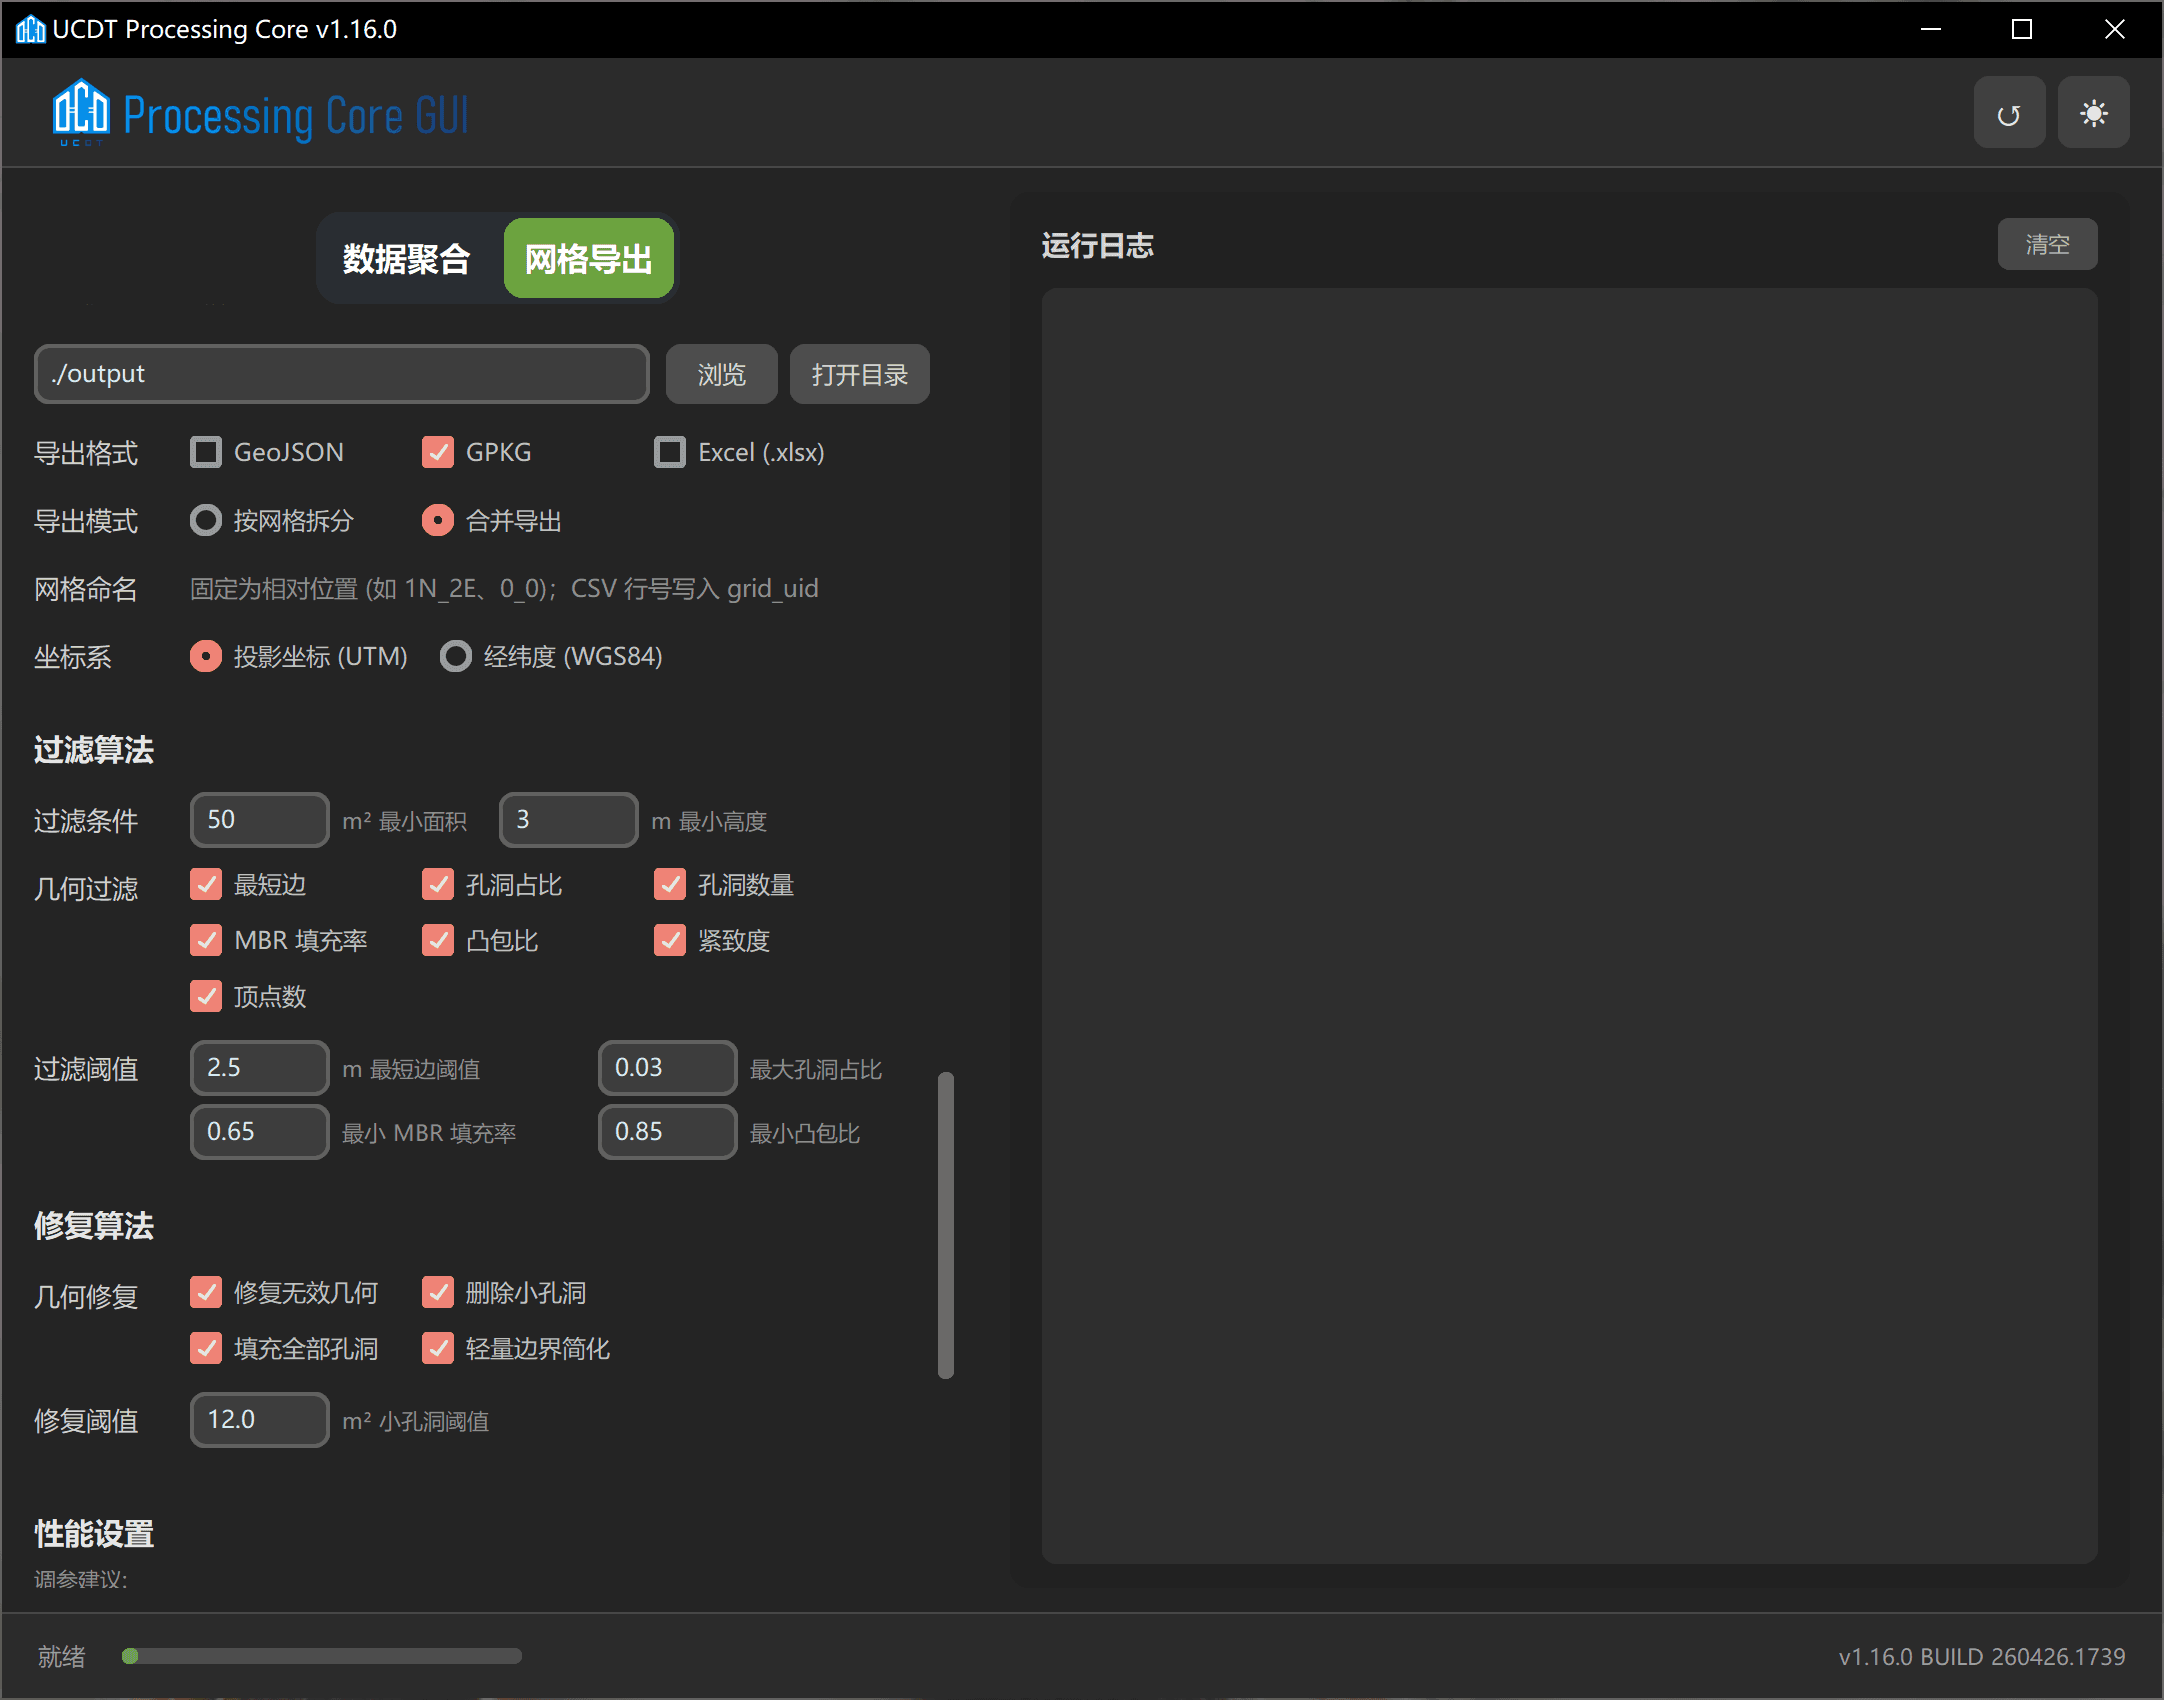Click the refresh/reset icon button

(x=2008, y=114)
